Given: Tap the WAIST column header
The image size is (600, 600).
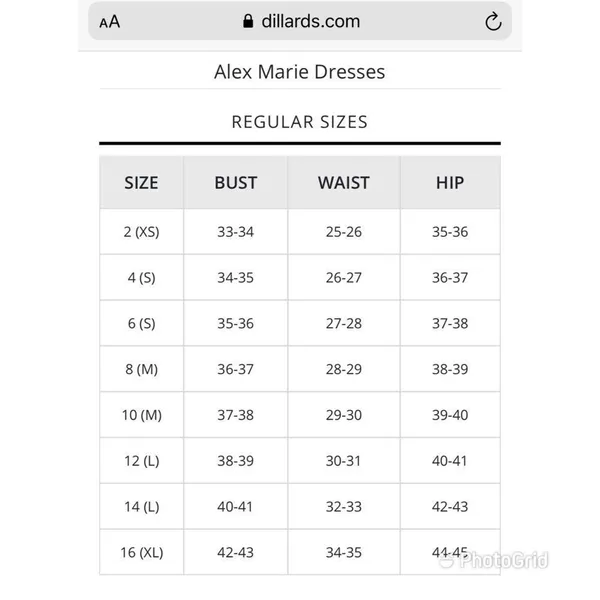Looking at the screenshot, I should (344, 183).
